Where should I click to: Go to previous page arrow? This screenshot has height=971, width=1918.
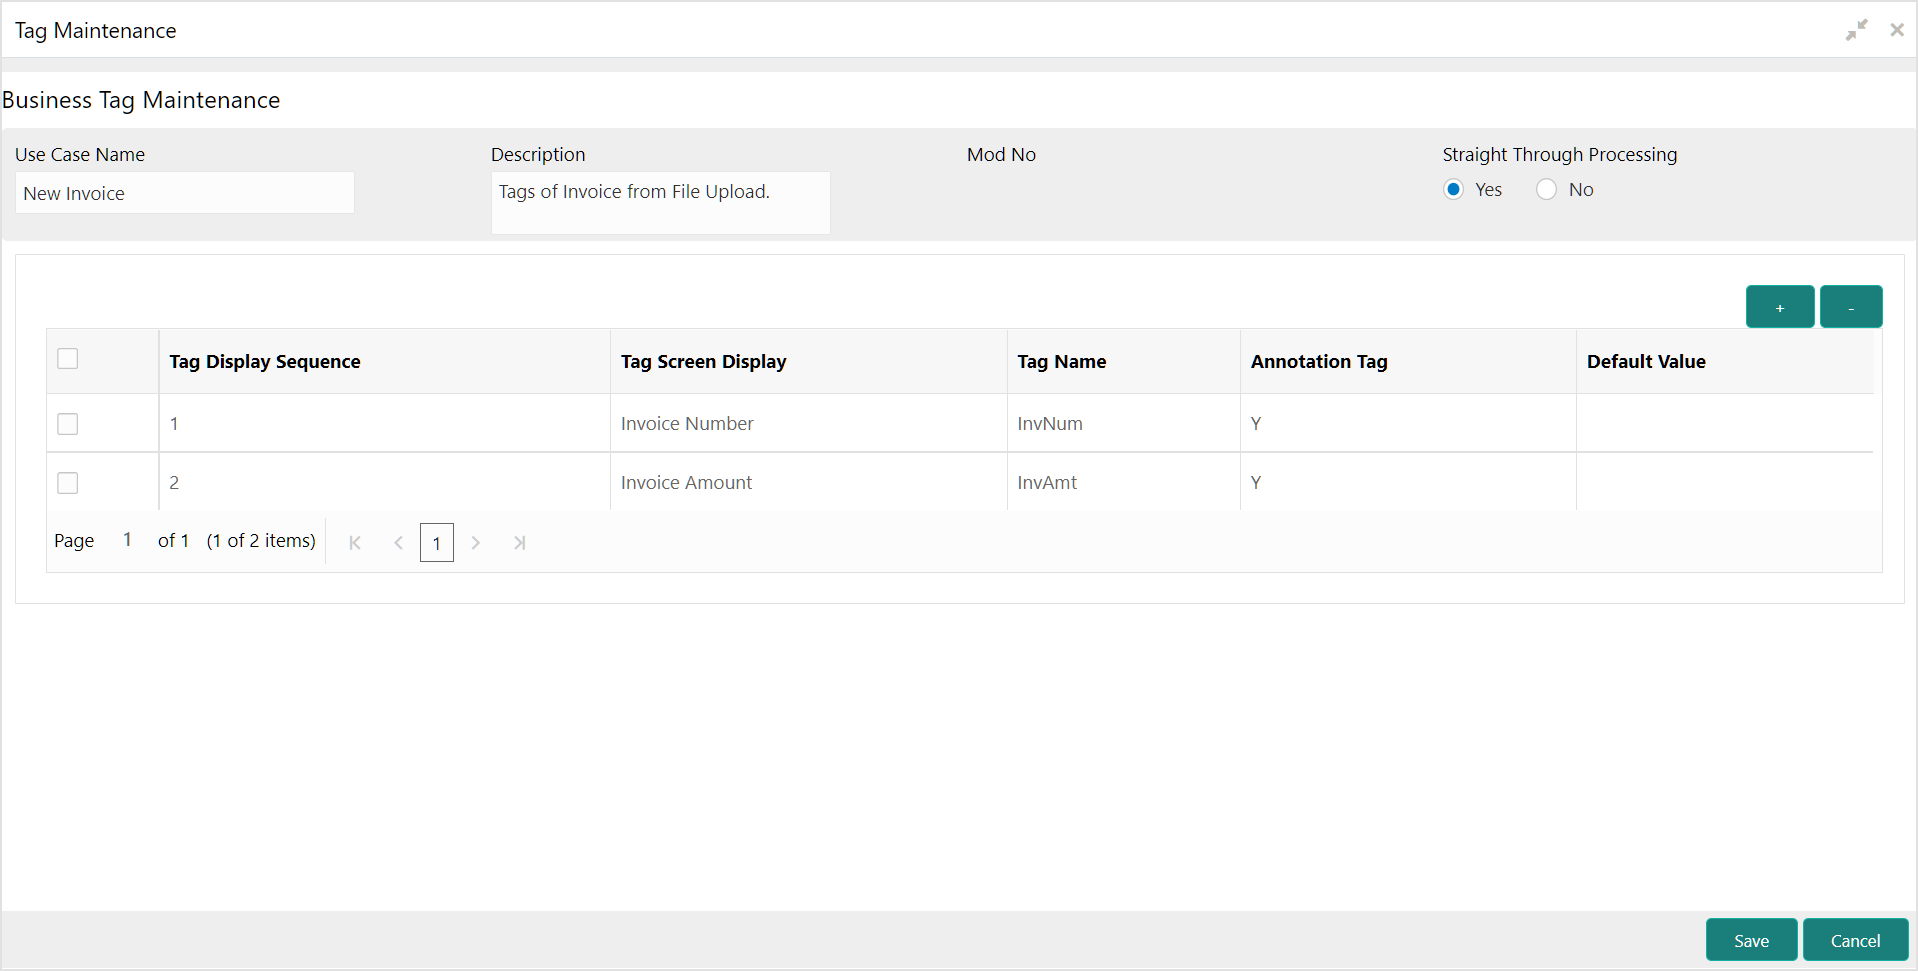[398, 543]
